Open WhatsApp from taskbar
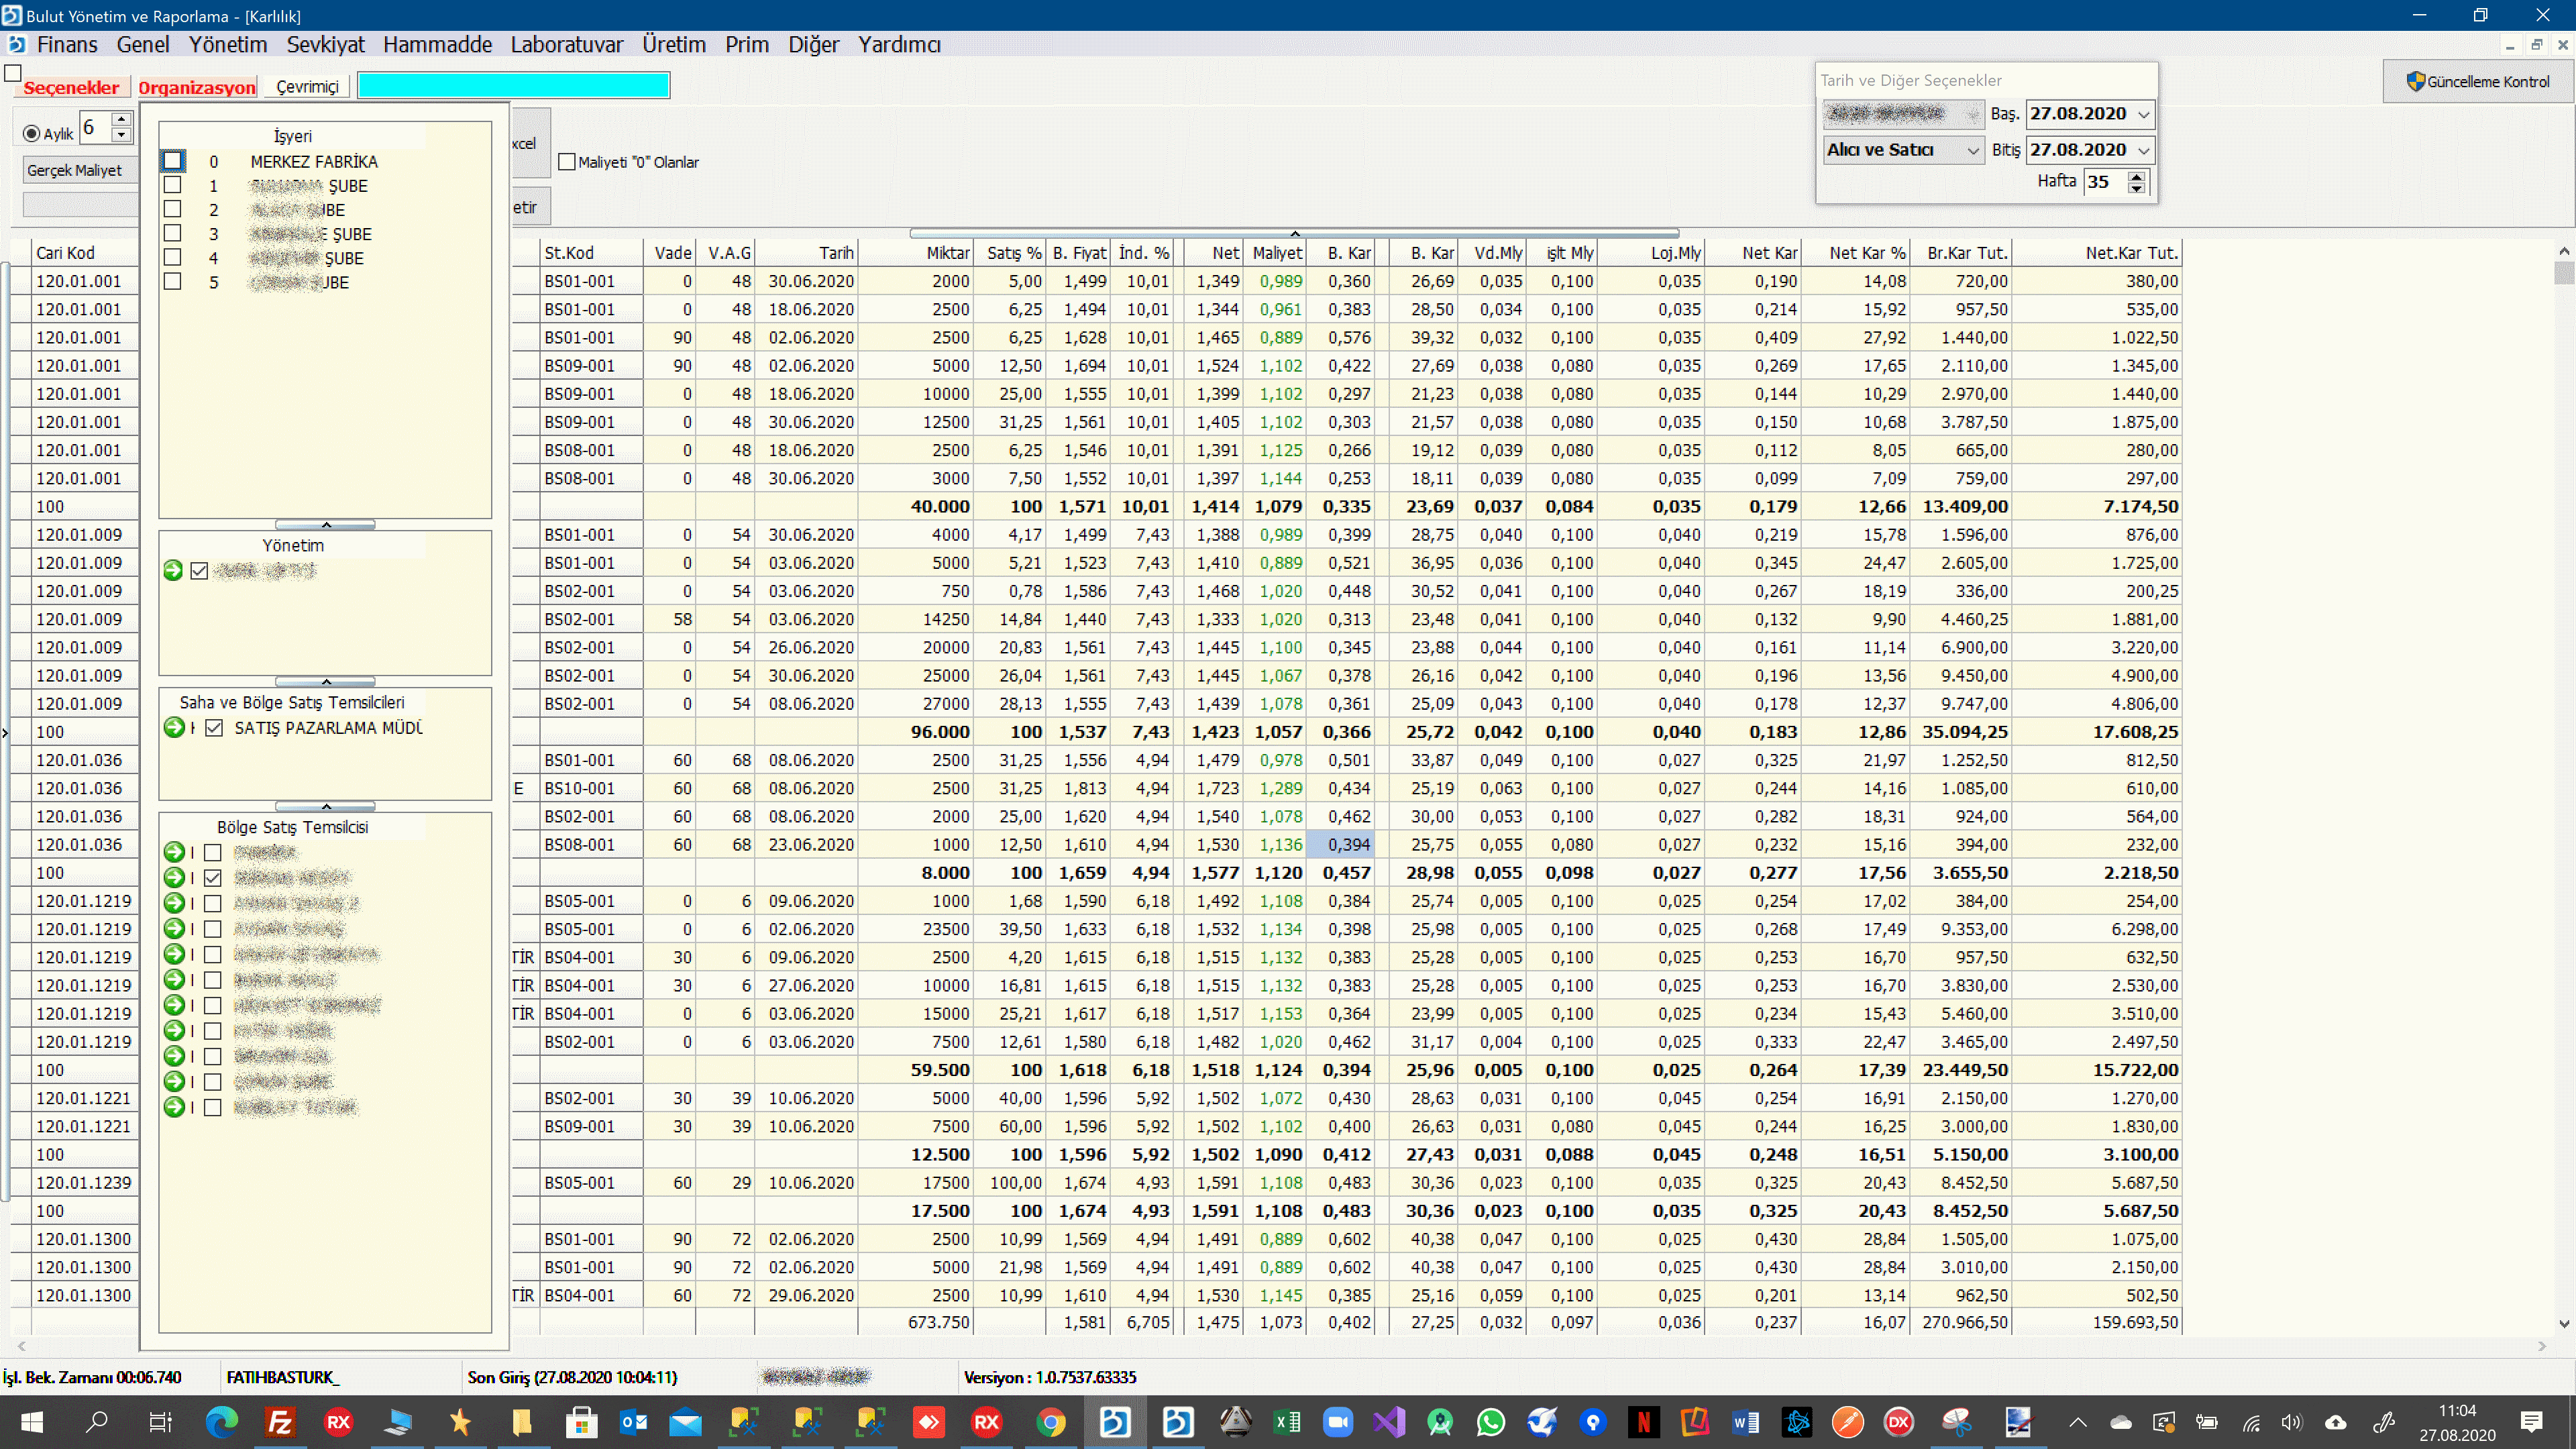The image size is (2576, 1449). (x=1490, y=1422)
